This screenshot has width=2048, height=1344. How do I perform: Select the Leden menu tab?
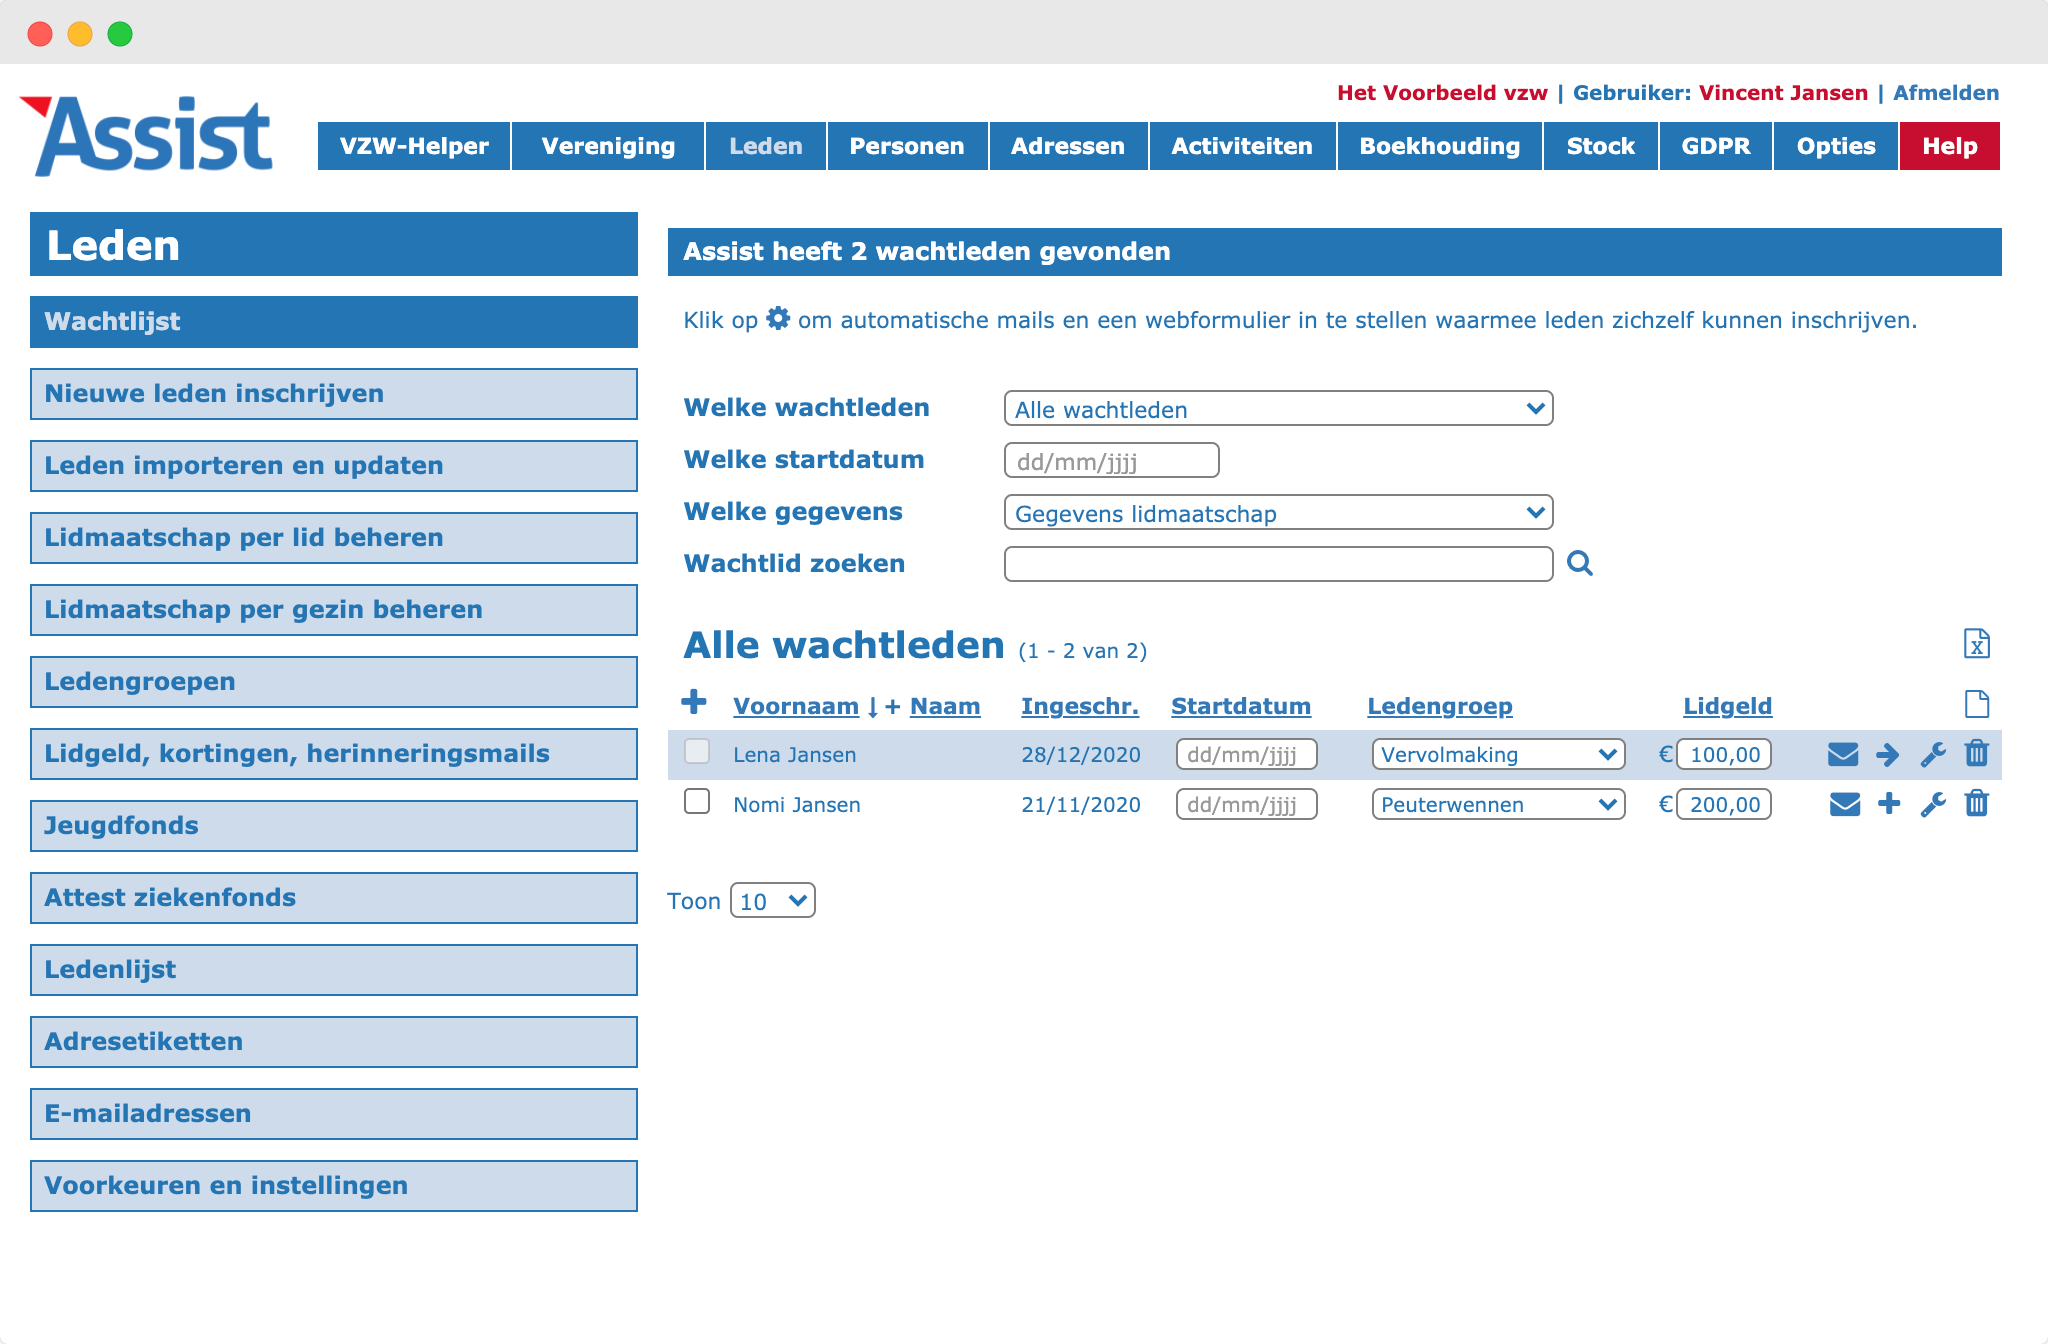tap(766, 146)
